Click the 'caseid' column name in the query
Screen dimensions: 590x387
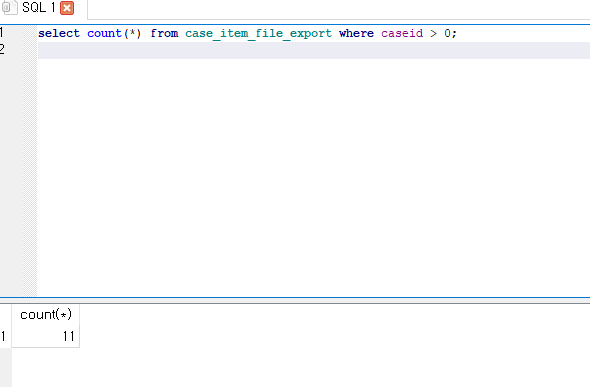coord(402,33)
